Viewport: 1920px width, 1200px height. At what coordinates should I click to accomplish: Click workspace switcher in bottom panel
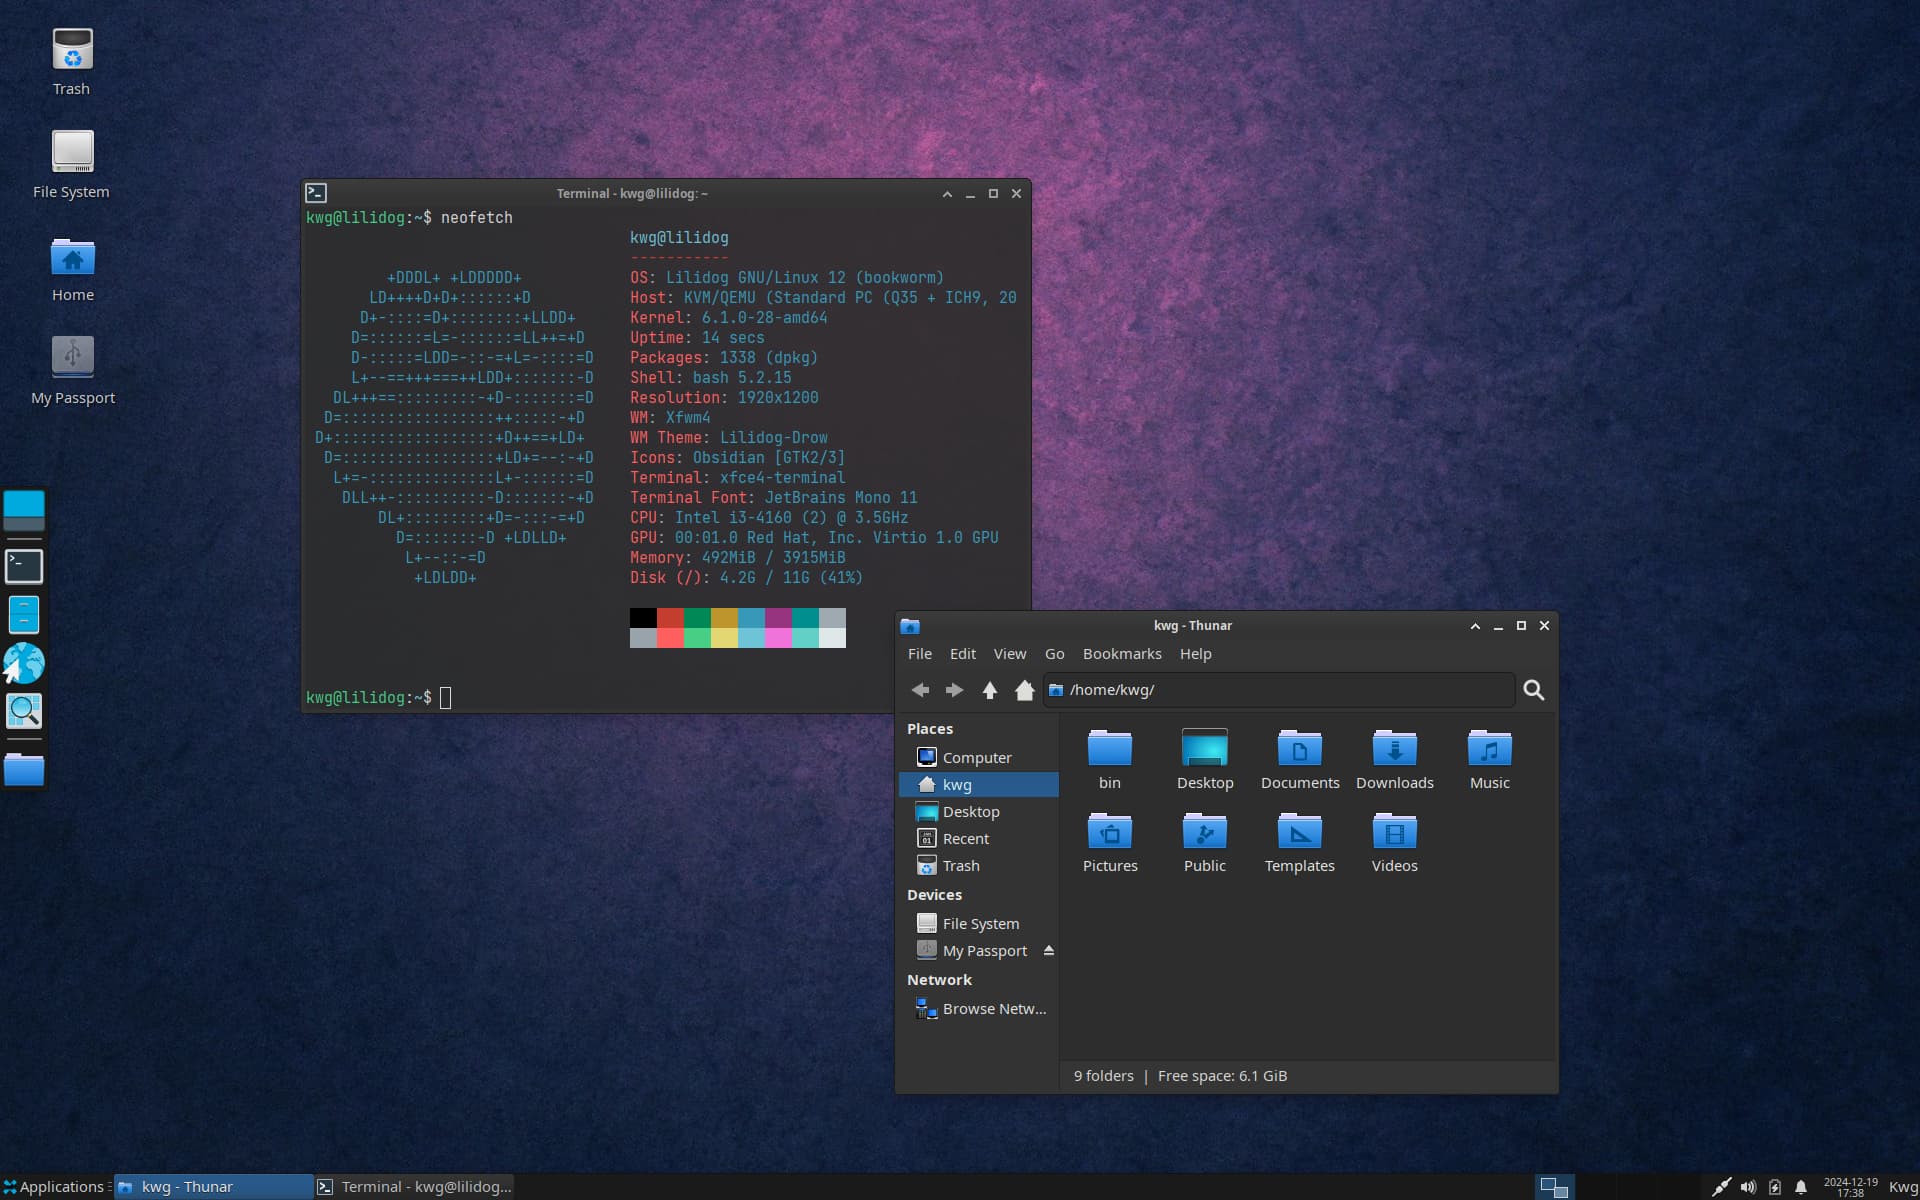[1554, 1187]
